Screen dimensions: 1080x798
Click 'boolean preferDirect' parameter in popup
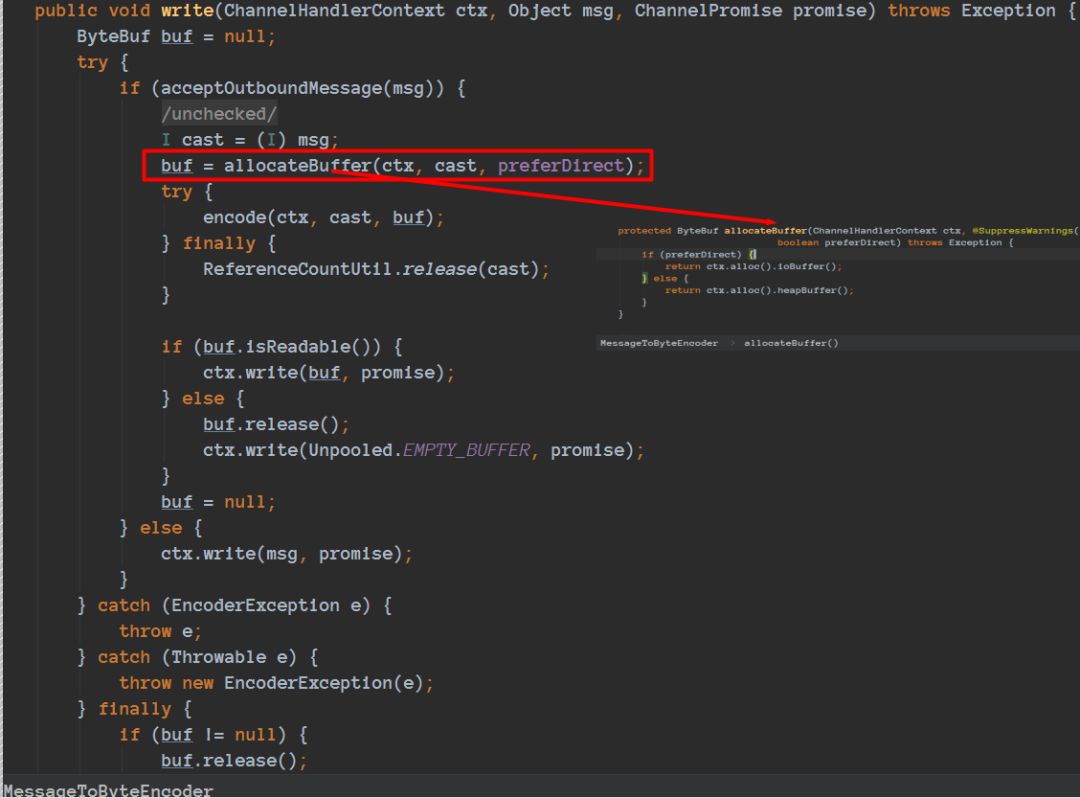point(836,242)
